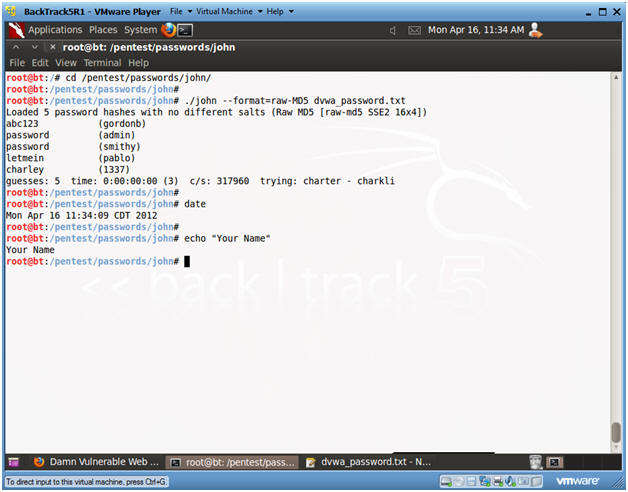Click the '(pablo)' username in the output

point(117,158)
